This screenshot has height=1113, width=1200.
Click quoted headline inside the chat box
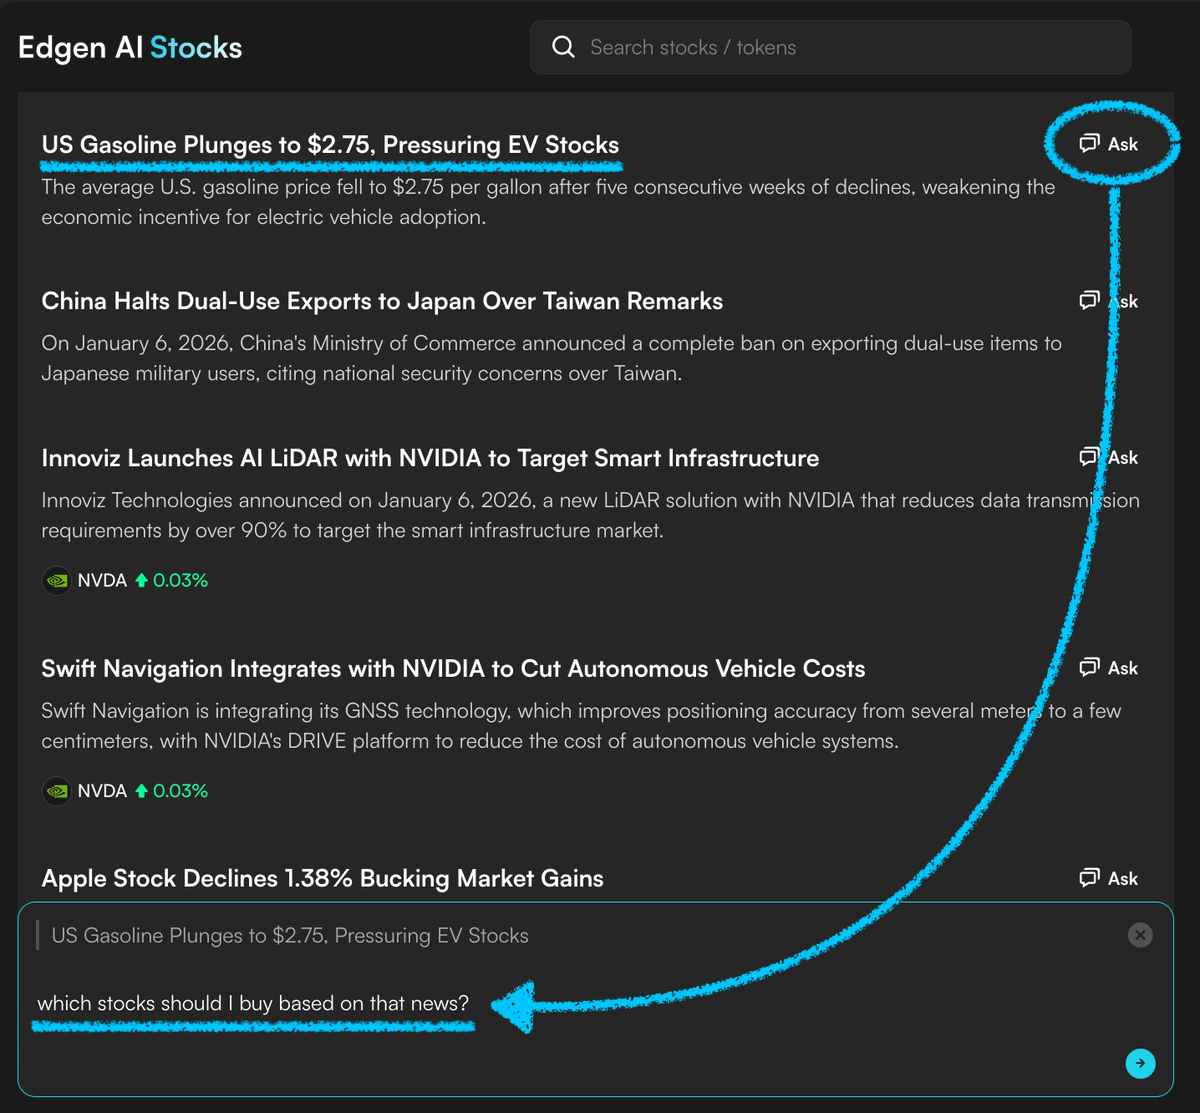pos(290,936)
